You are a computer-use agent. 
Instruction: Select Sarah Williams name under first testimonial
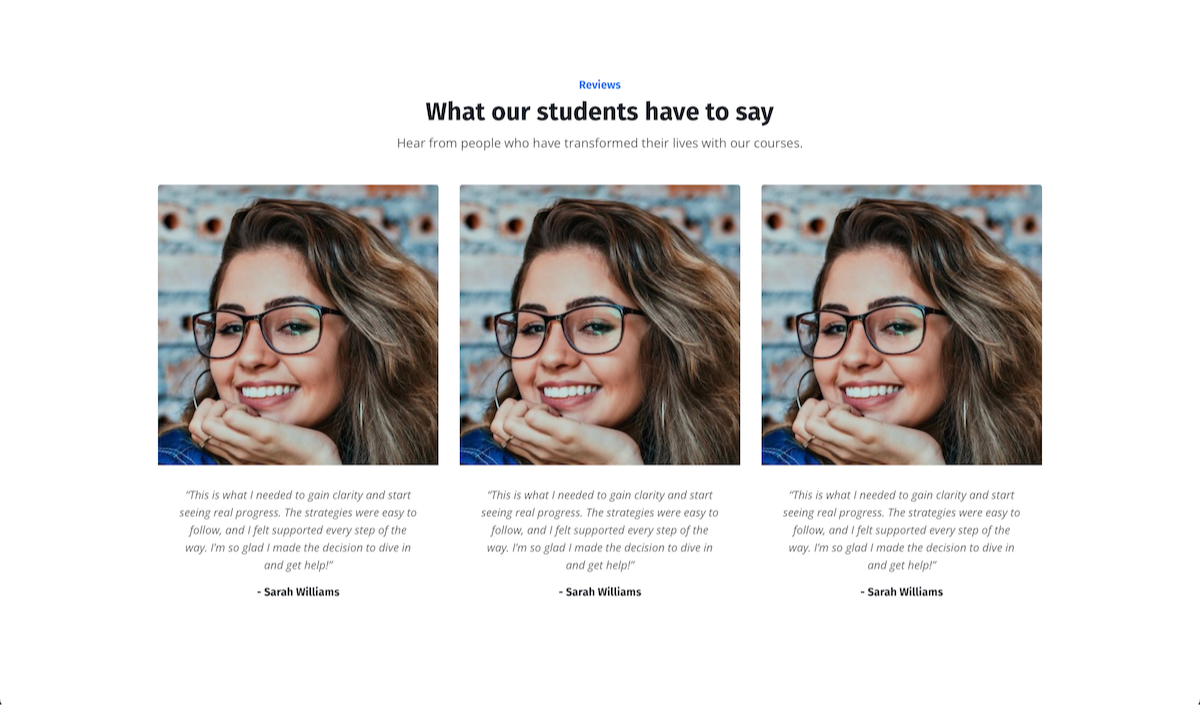pos(298,592)
